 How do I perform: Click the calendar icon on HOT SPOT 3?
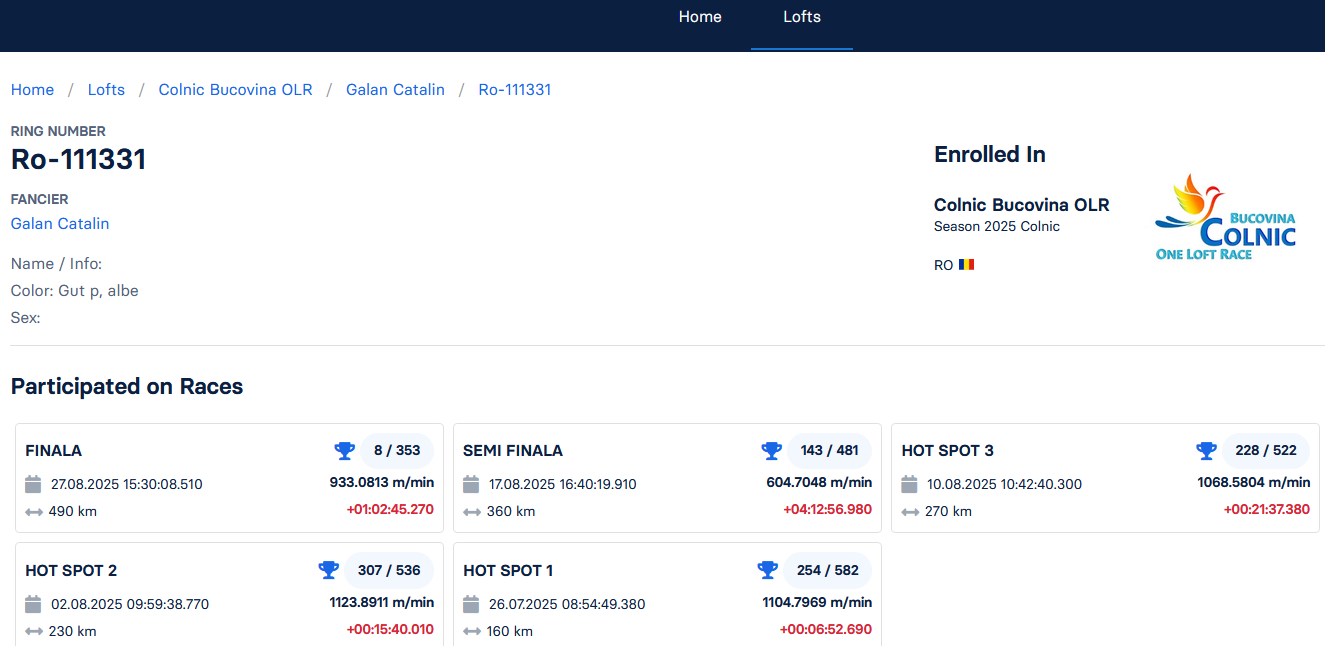coord(910,485)
